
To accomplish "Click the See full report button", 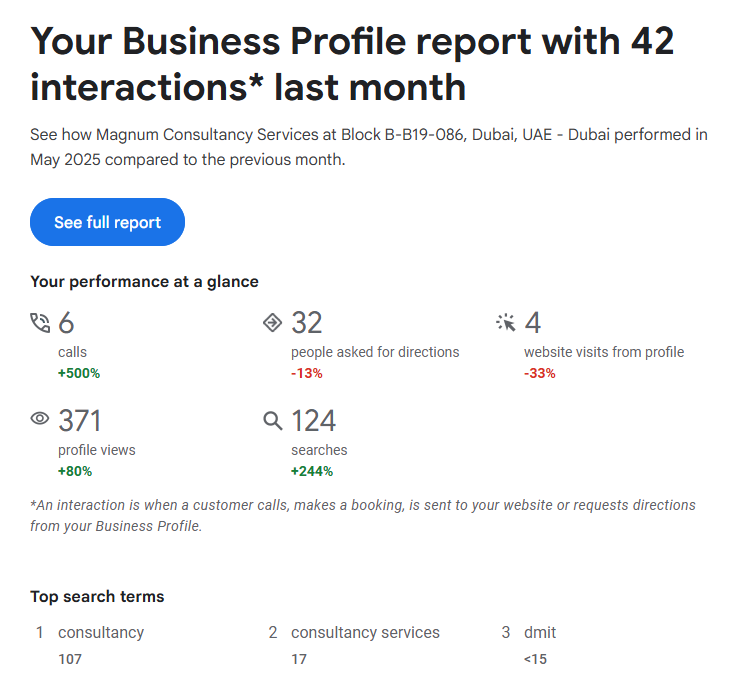I will [107, 222].
